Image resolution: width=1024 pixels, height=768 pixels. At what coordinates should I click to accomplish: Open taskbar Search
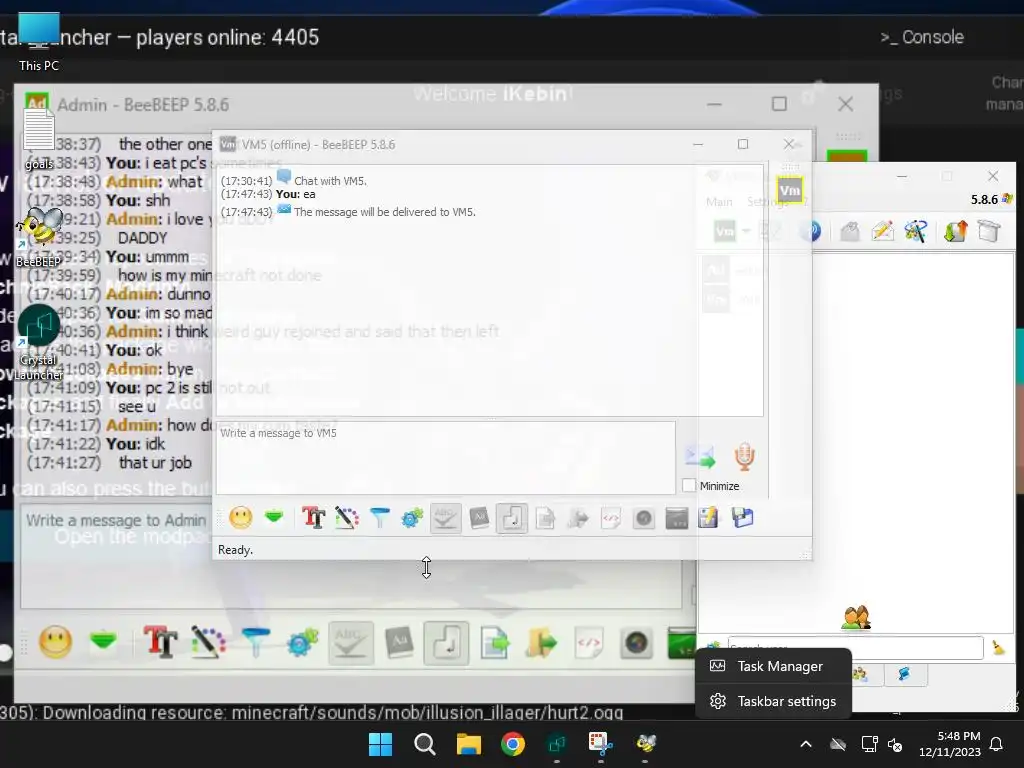pos(424,744)
